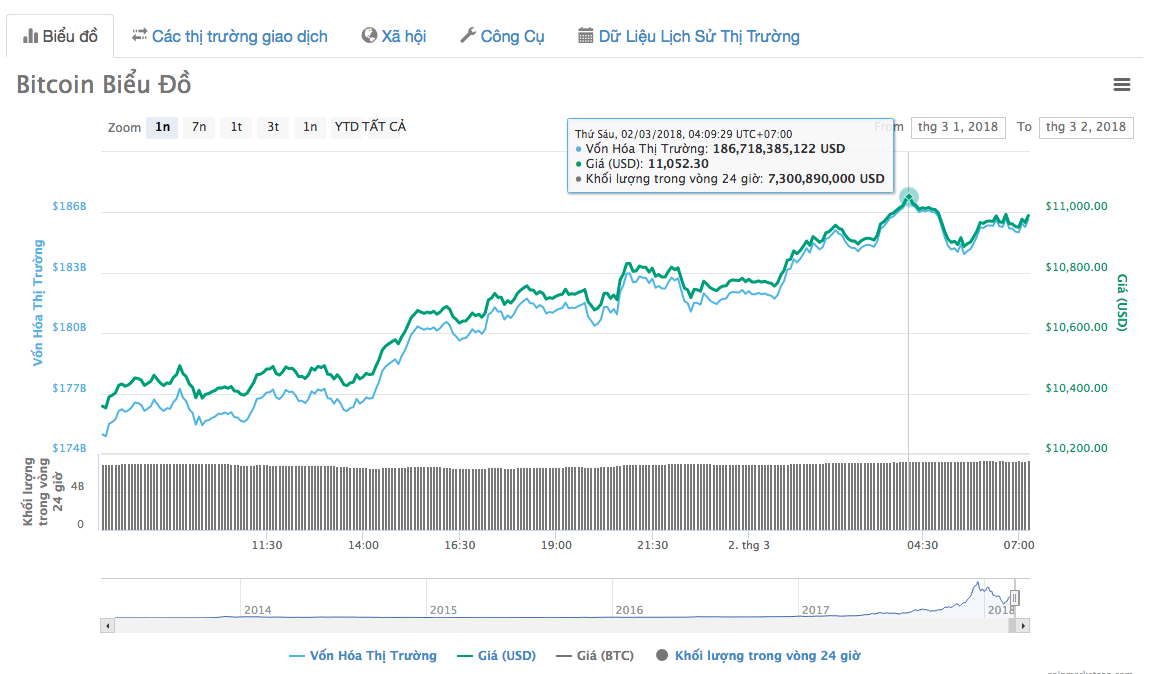Viewport: 1164px width, 674px height.
Task: Open Dữ Liệu Lịch Sử Thị Trường tab
Action: click(689, 36)
